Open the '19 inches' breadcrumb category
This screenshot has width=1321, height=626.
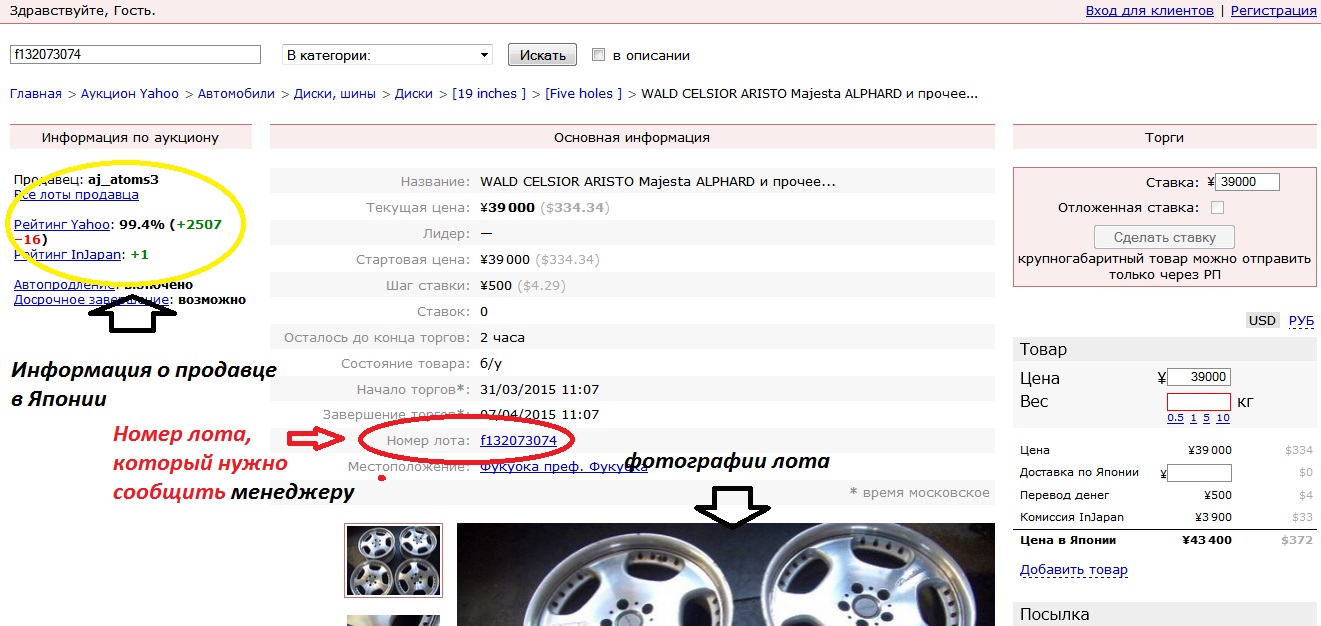point(489,94)
